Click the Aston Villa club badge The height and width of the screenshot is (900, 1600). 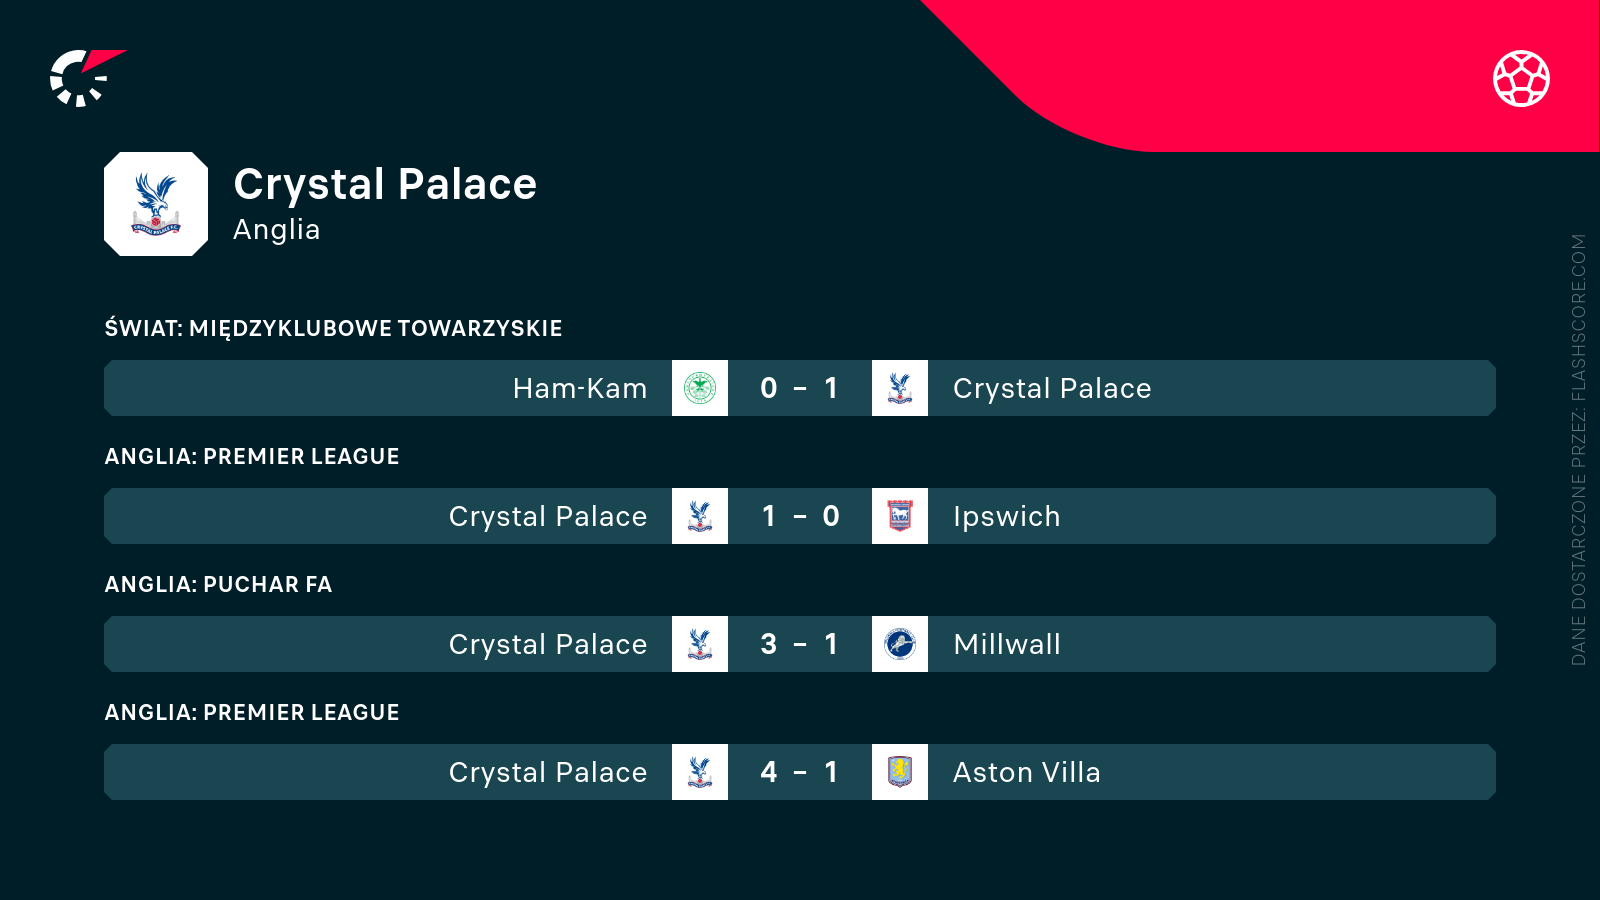pos(900,772)
